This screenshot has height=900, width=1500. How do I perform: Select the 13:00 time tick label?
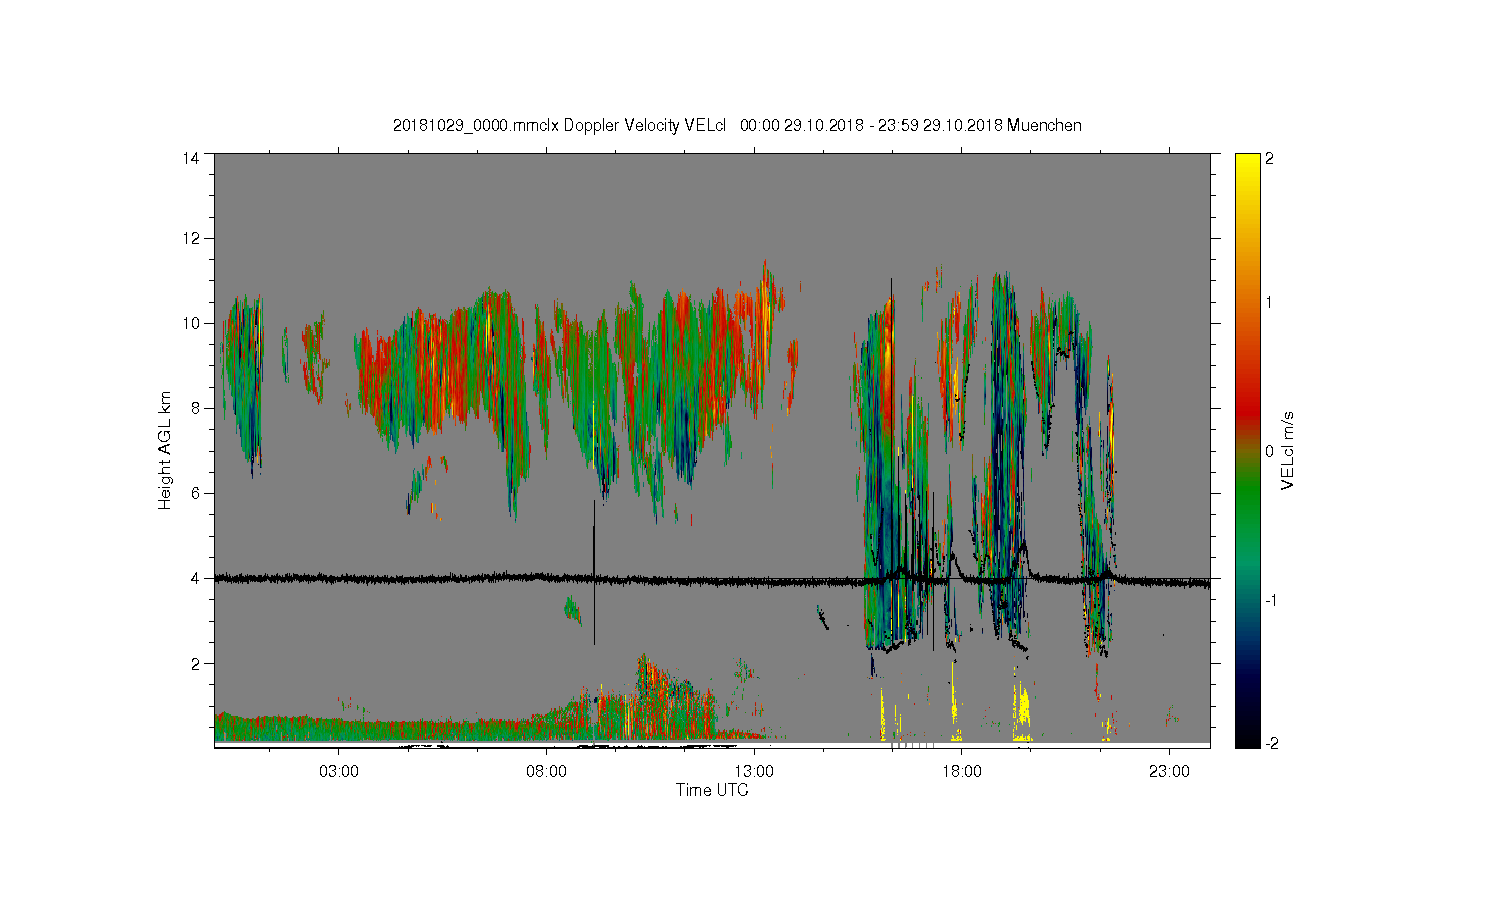(754, 772)
